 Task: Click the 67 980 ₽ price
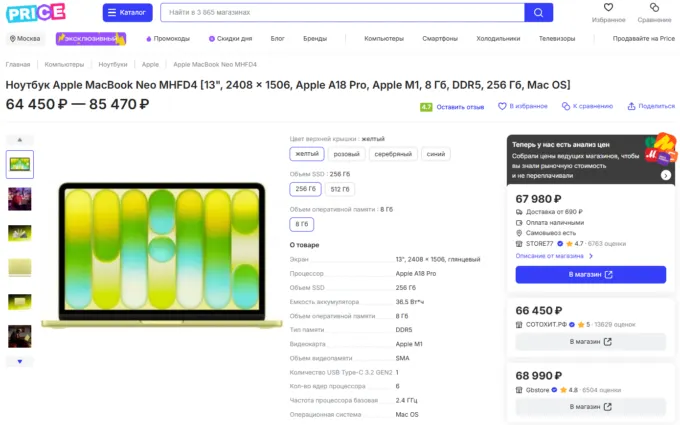[538, 199]
